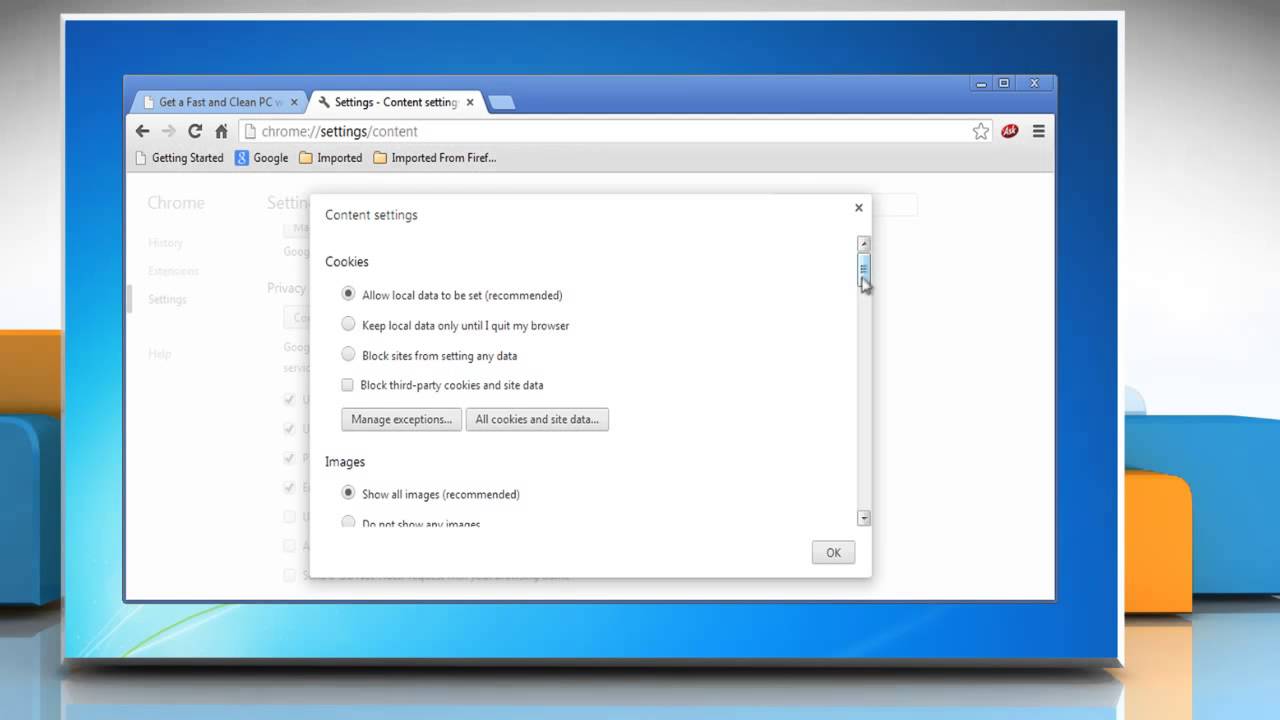Close the Content settings dialog with X
1280x720 pixels.
pos(858,208)
